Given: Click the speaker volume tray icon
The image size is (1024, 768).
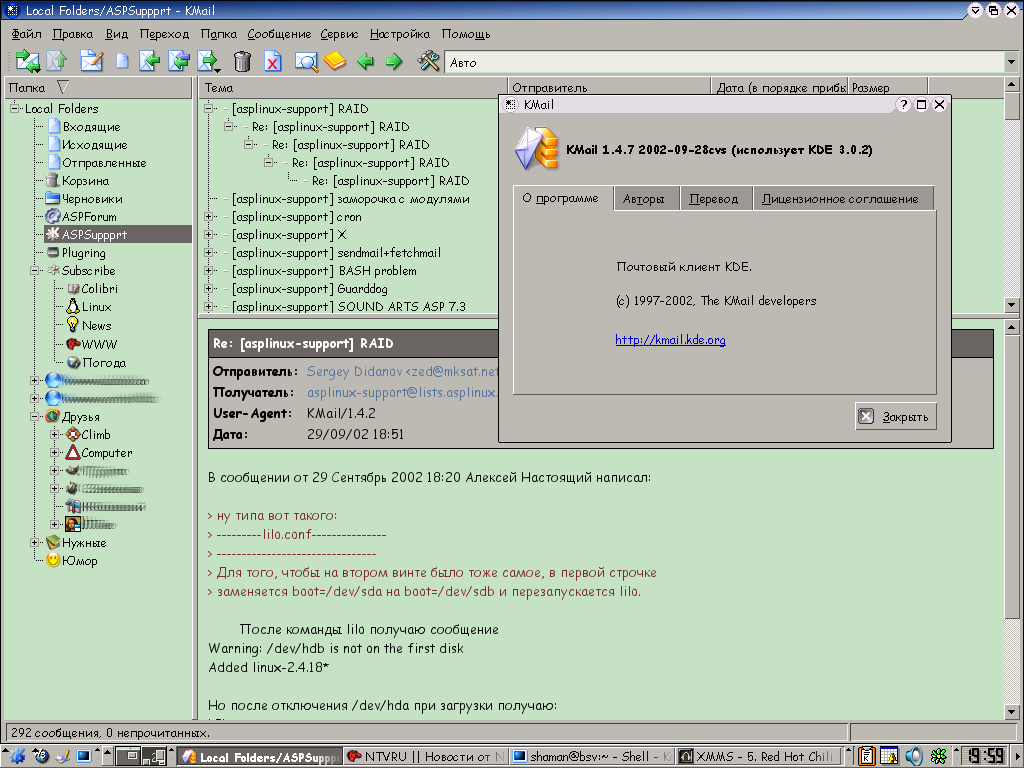Looking at the screenshot, I should (914, 756).
